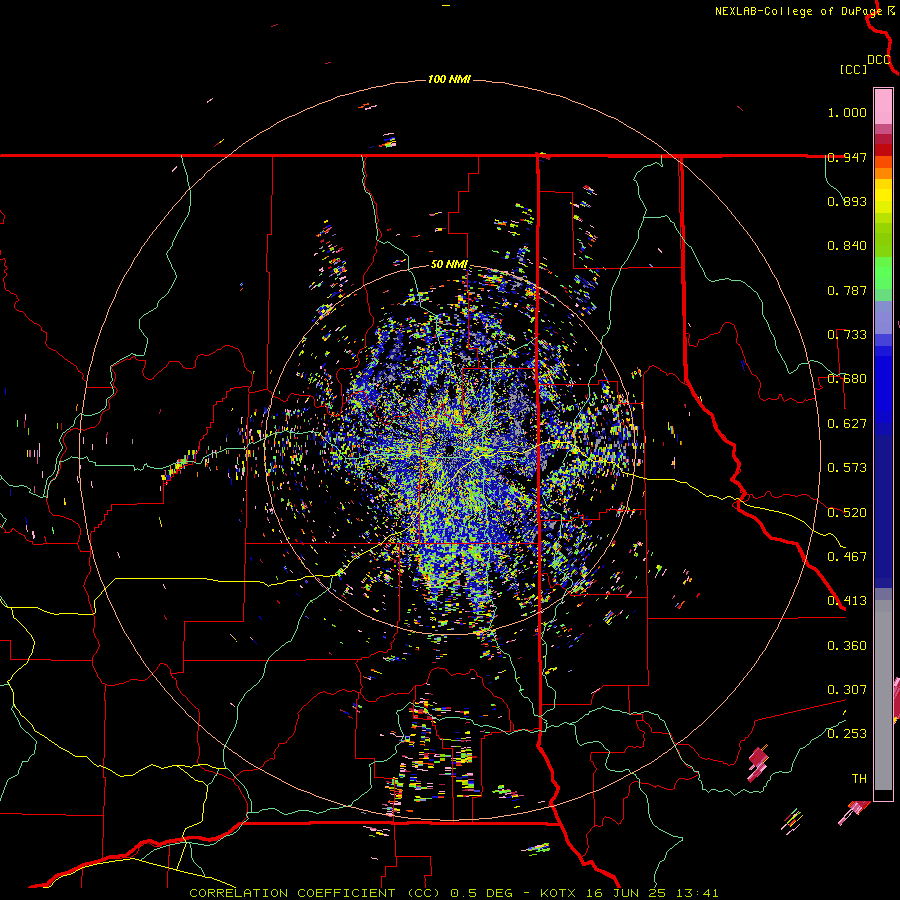Select the 0.947 scale value

(x=847, y=157)
